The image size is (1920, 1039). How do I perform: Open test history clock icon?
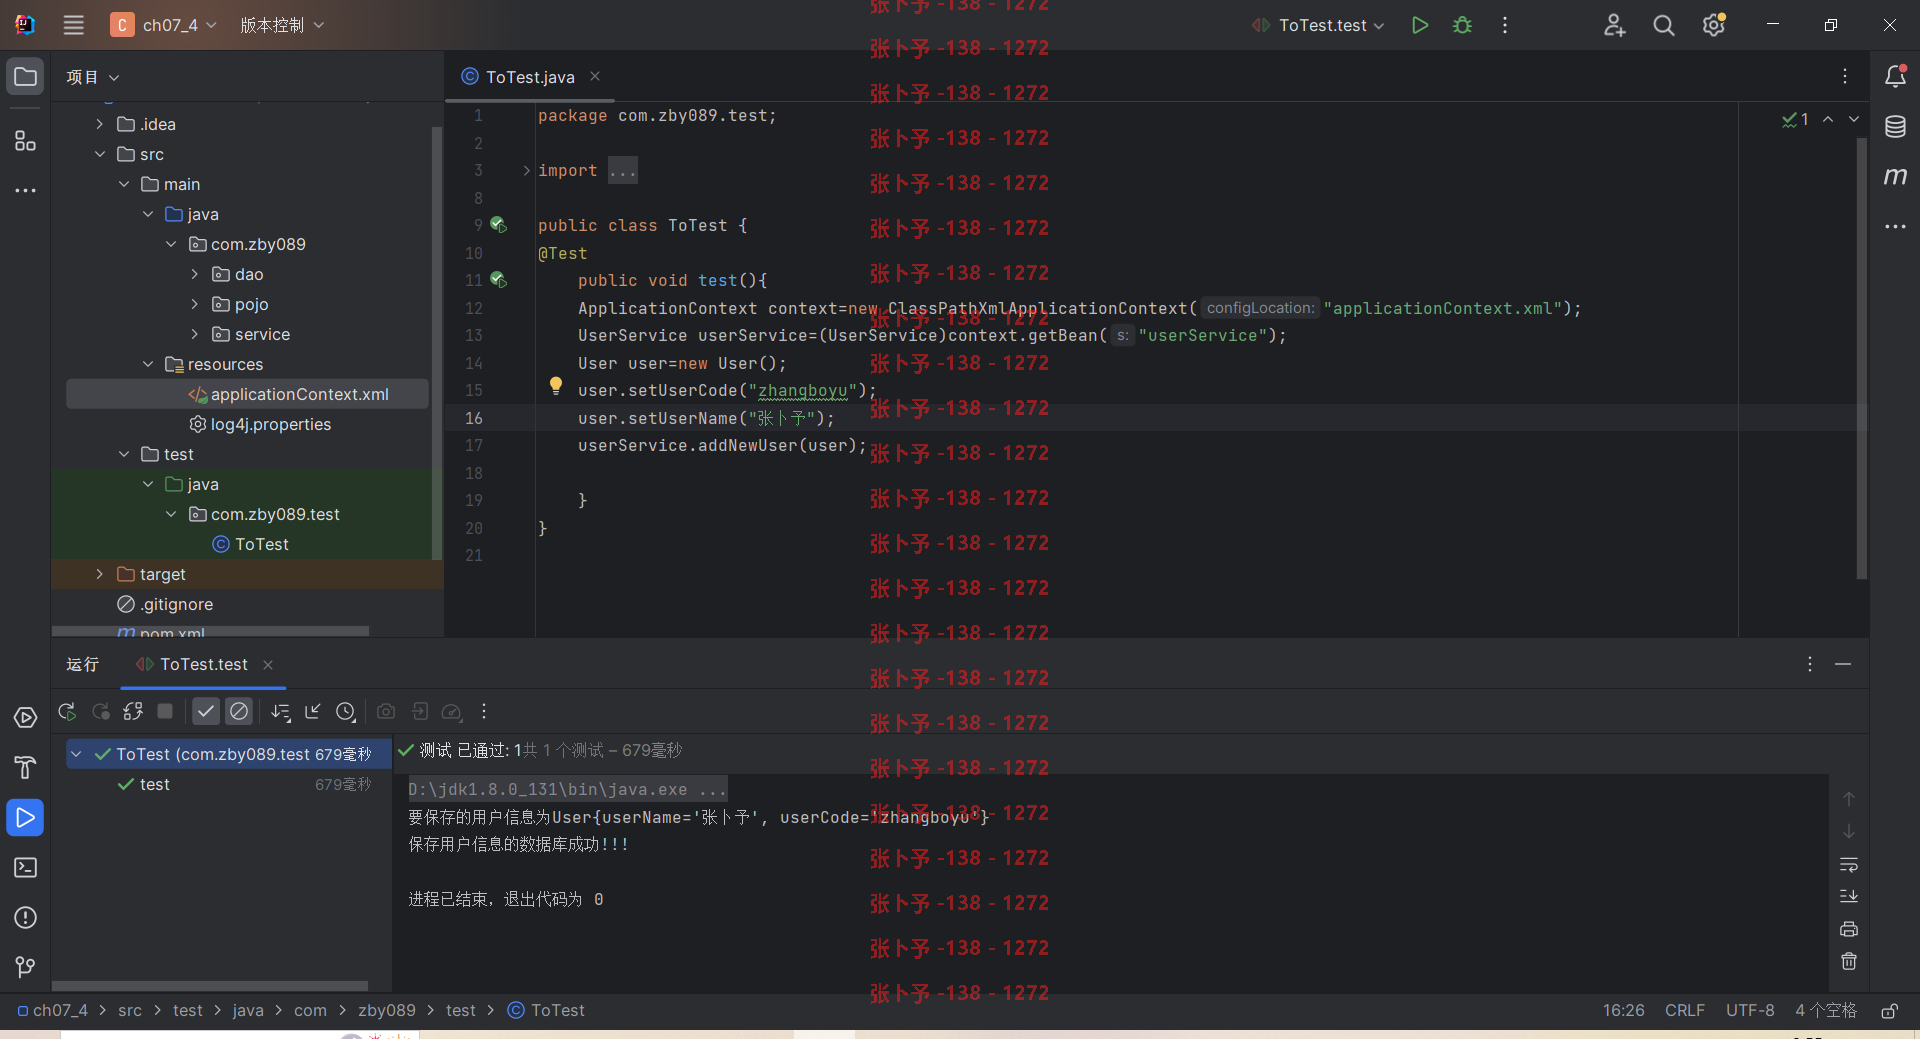(x=346, y=711)
